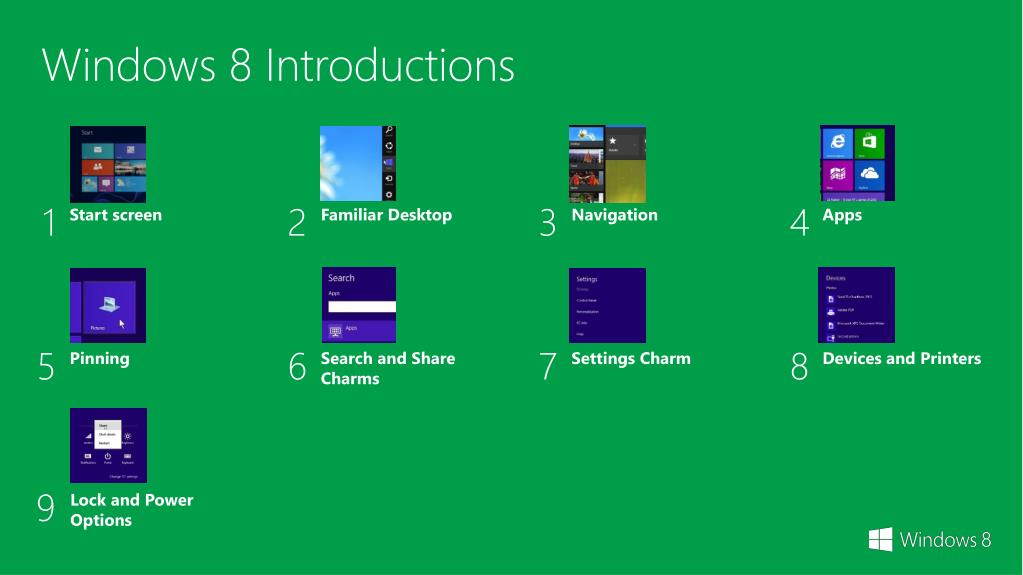The height and width of the screenshot is (575, 1023).
Task: Select the Settings Charm thumbnail
Action: pyautogui.click(x=607, y=305)
